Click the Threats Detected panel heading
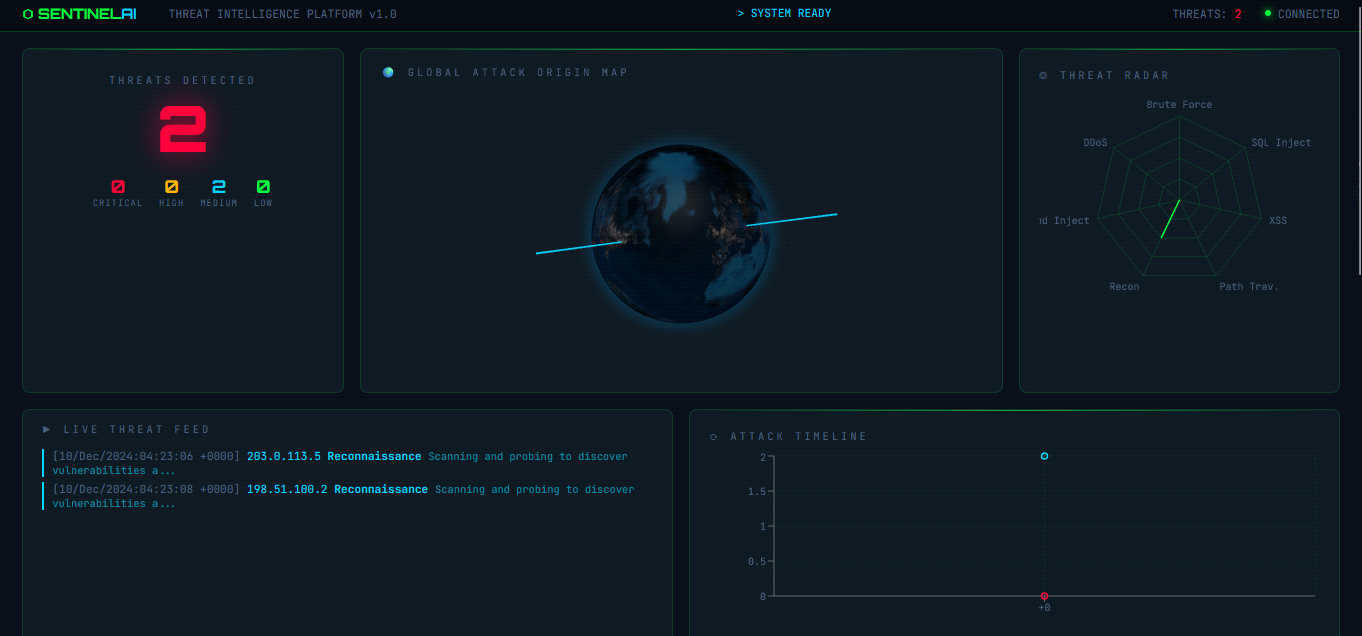Viewport: 1362px width, 636px height. [183, 80]
